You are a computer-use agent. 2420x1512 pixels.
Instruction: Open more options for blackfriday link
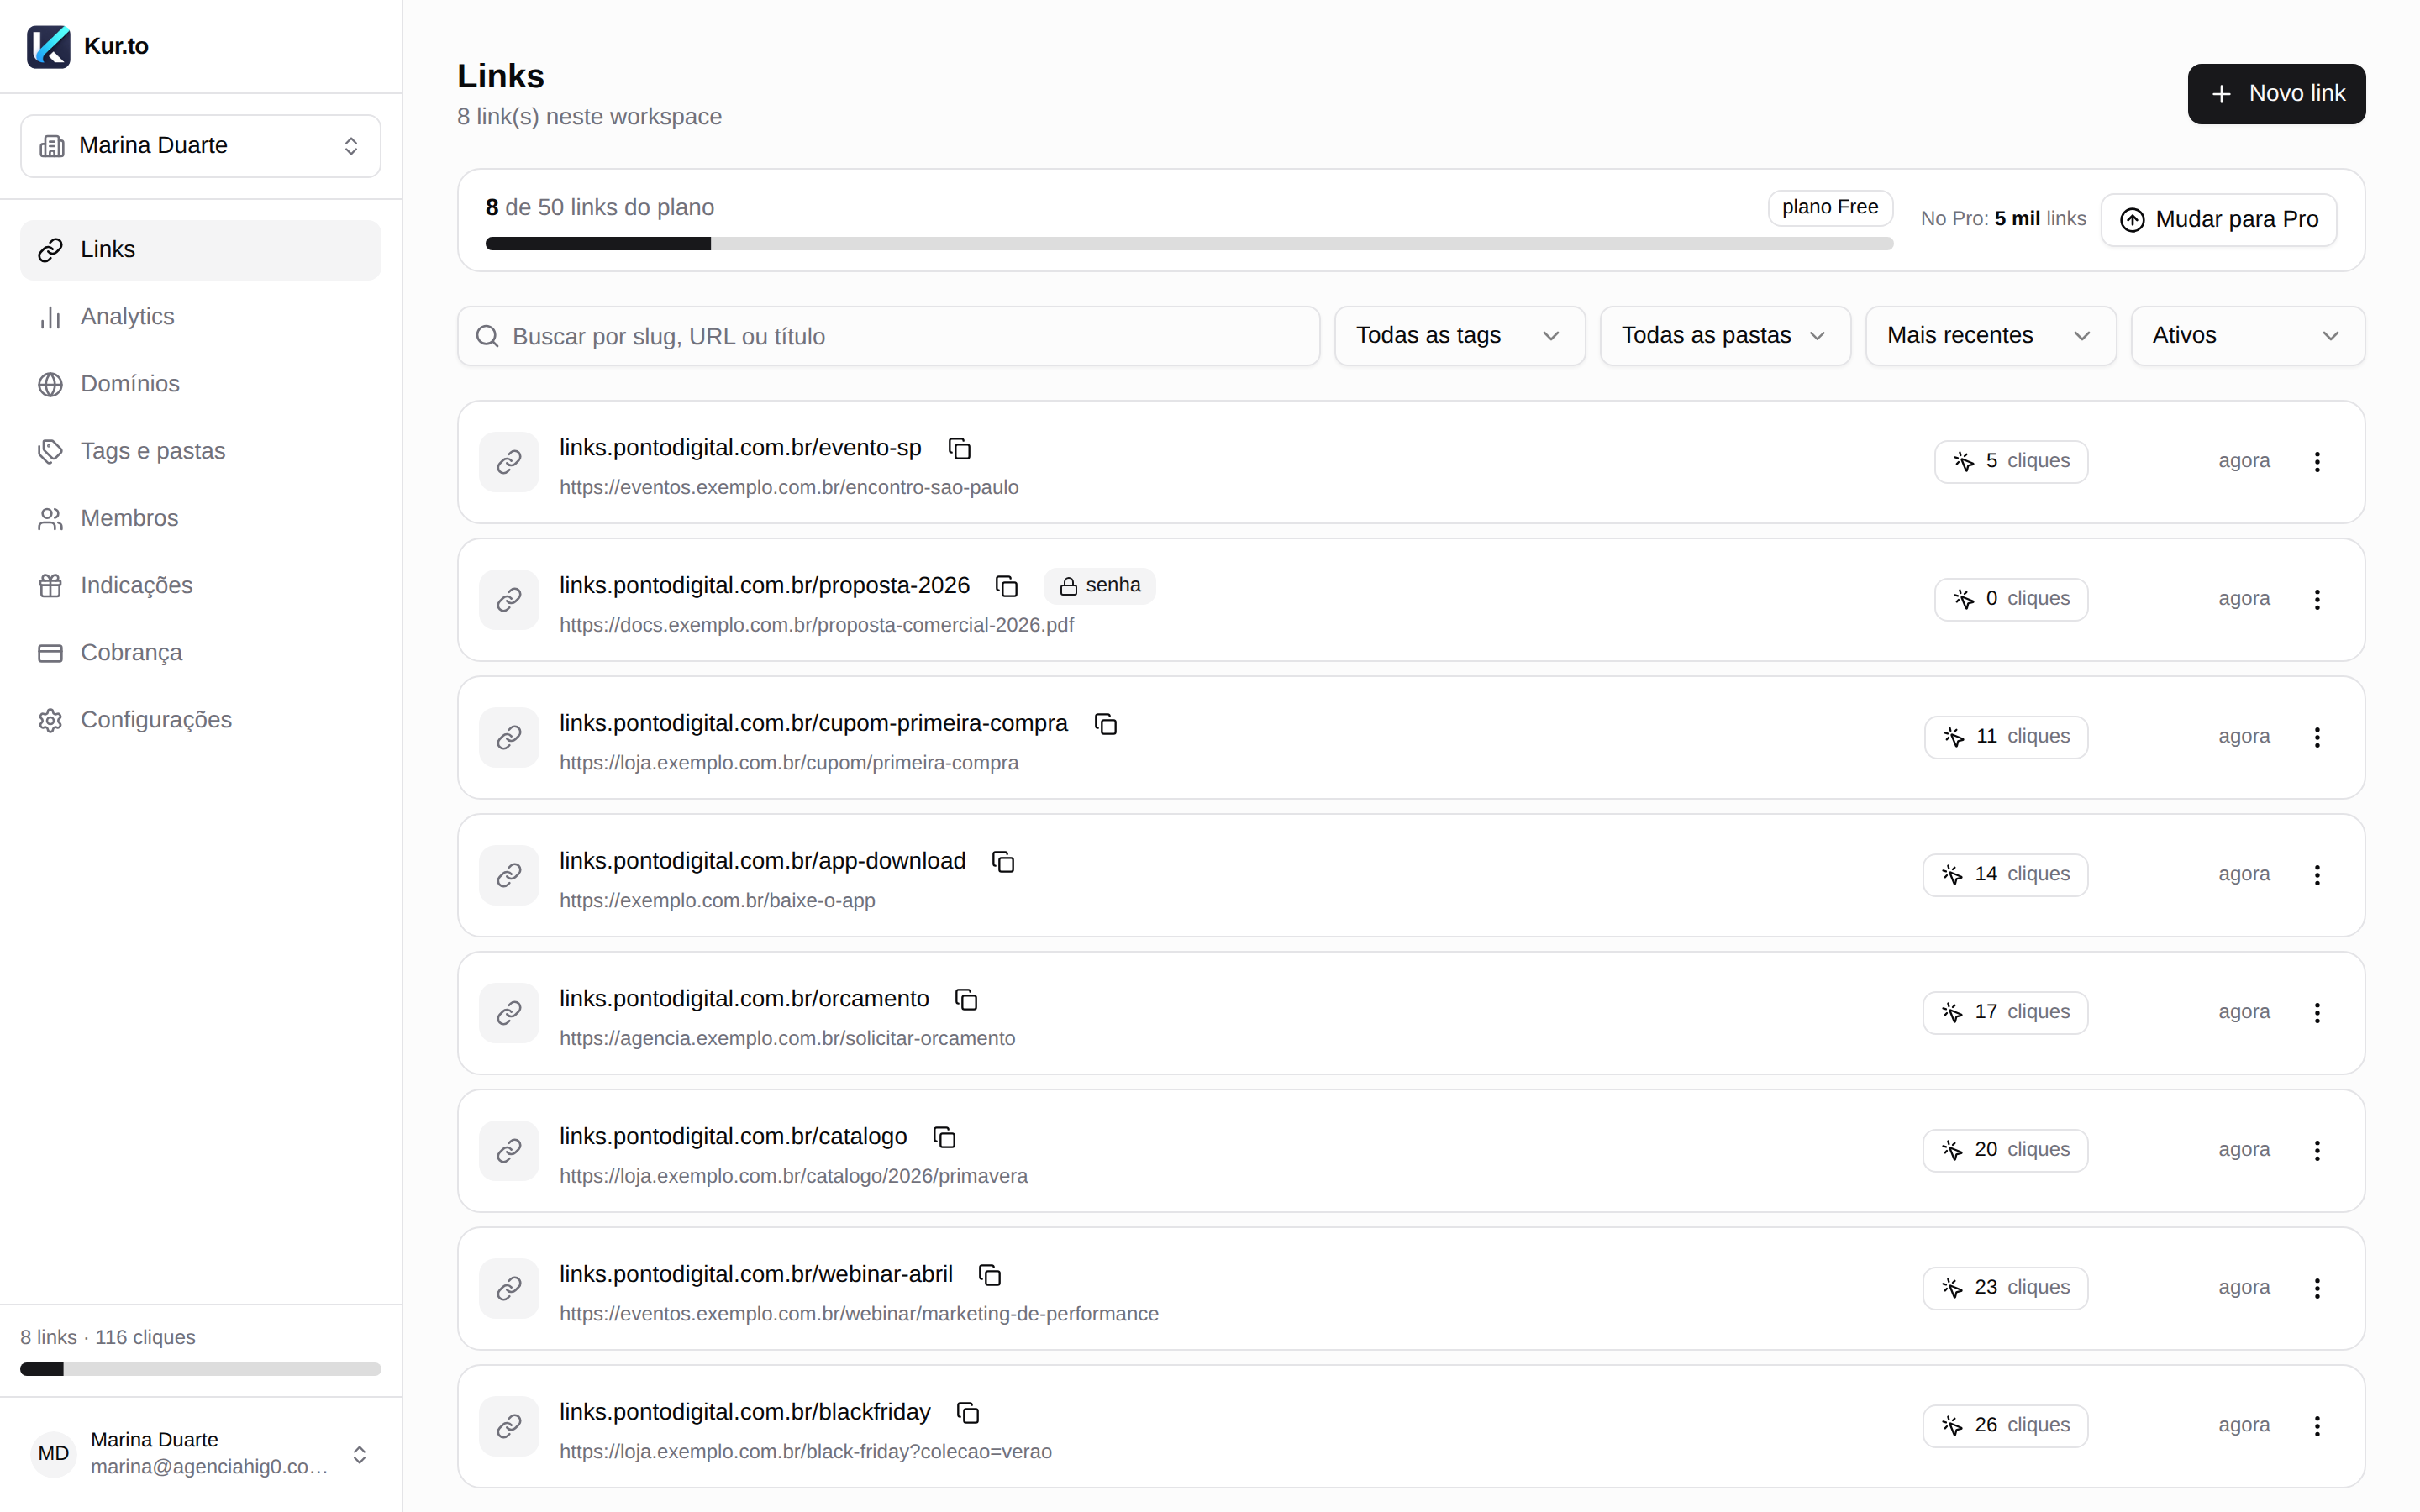click(x=2317, y=1427)
